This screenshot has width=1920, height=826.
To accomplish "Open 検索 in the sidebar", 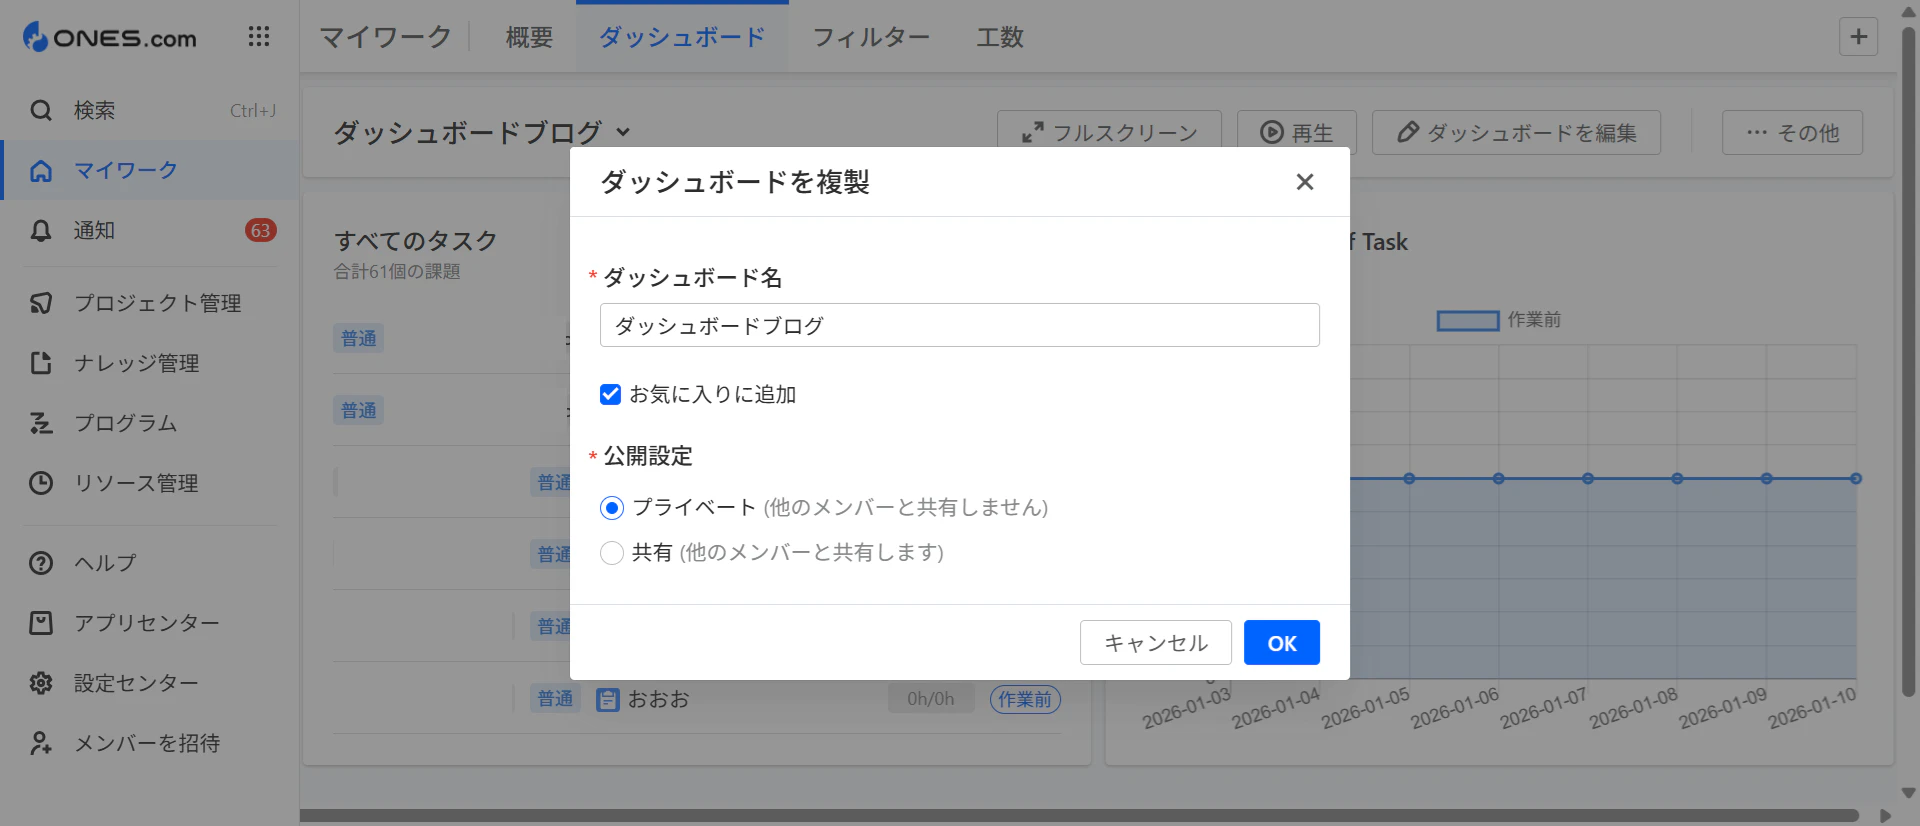I will (150, 110).
